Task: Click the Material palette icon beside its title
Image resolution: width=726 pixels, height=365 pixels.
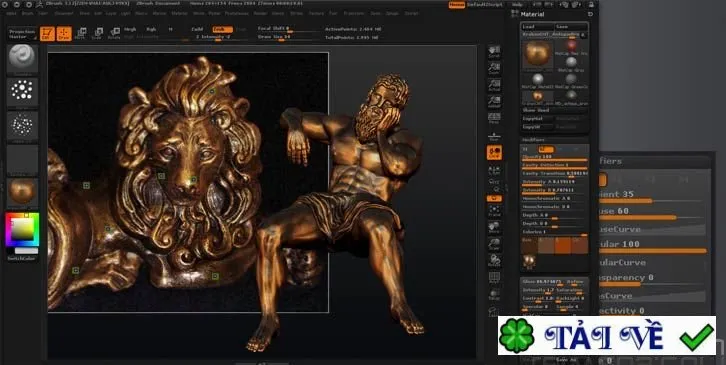Action: [x=514, y=14]
